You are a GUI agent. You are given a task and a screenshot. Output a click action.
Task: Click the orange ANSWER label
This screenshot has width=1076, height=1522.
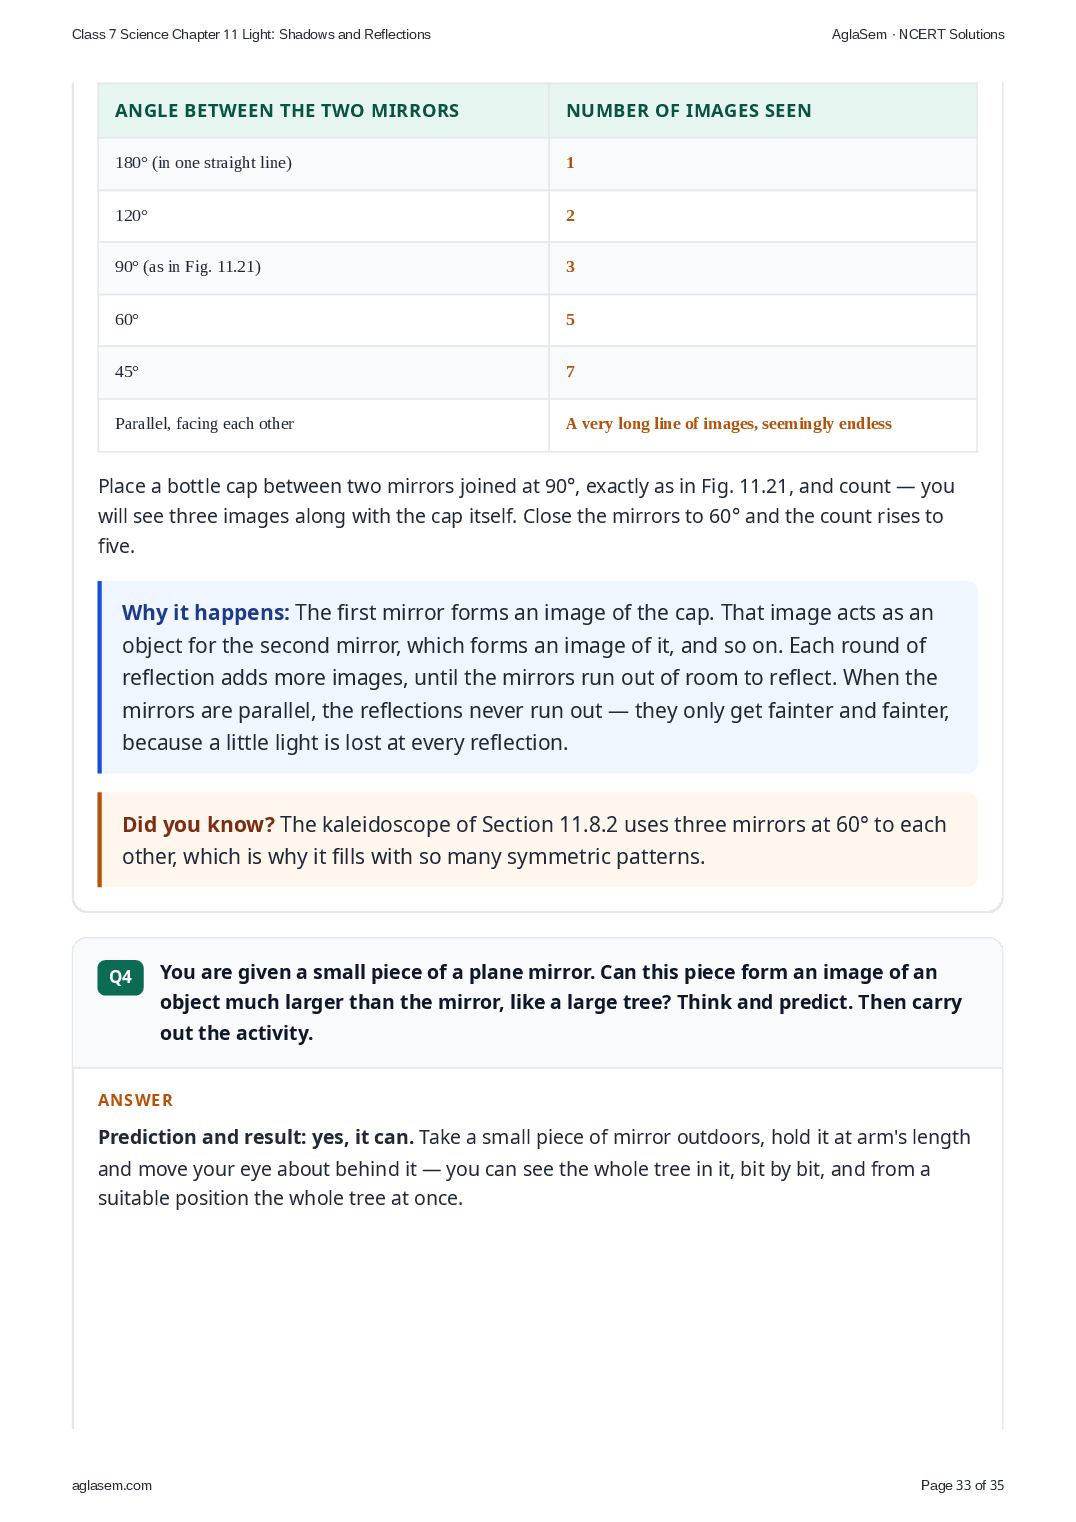pyautogui.click(x=135, y=1100)
